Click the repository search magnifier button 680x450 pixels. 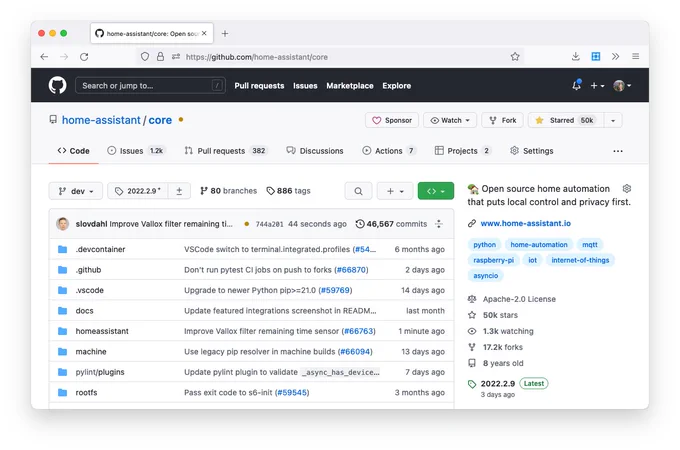pos(358,191)
